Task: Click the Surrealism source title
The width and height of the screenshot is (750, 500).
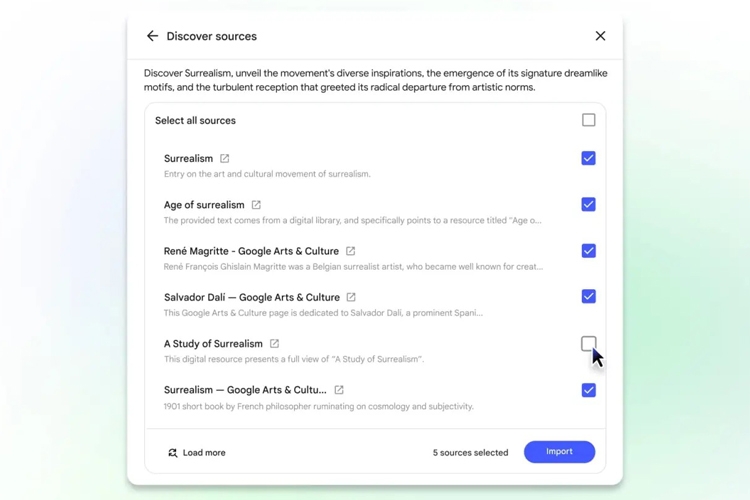Action: pos(188,158)
